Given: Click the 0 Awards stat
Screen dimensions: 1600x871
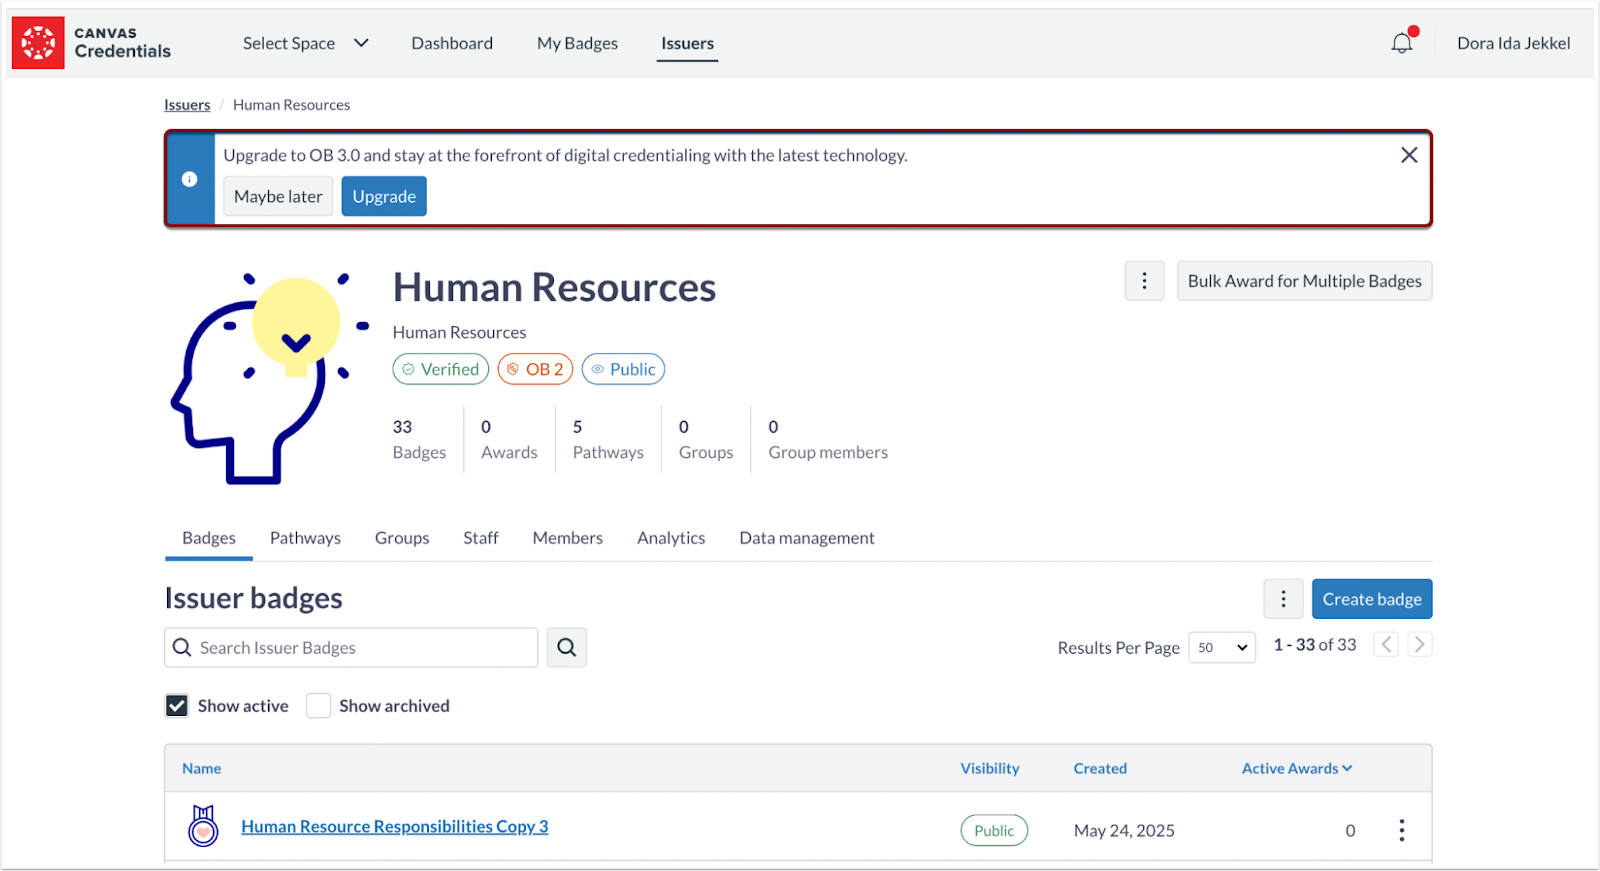Looking at the screenshot, I should point(509,439).
